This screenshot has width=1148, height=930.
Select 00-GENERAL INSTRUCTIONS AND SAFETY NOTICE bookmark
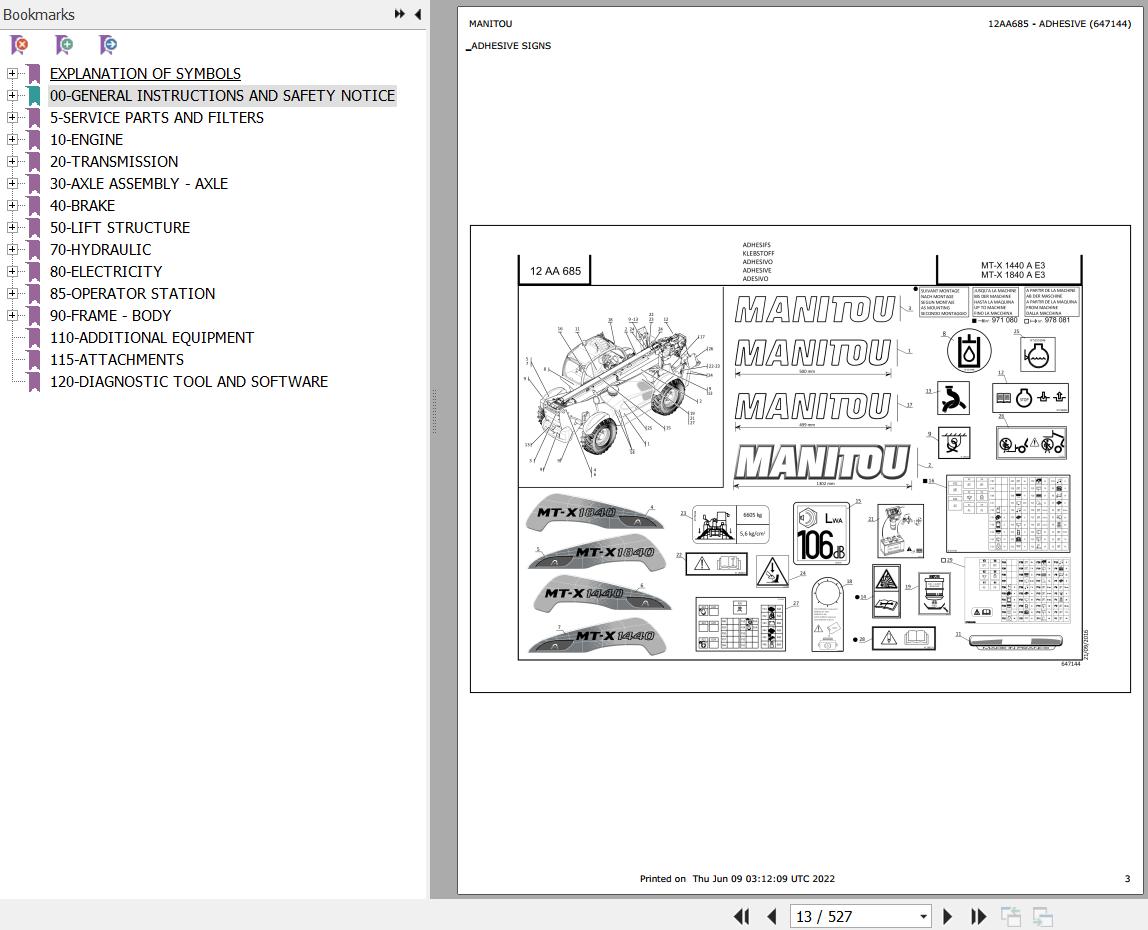(x=223, y=96)
